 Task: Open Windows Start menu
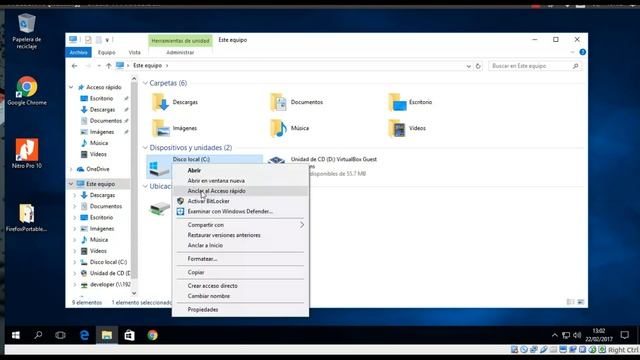tap(16, 335)
